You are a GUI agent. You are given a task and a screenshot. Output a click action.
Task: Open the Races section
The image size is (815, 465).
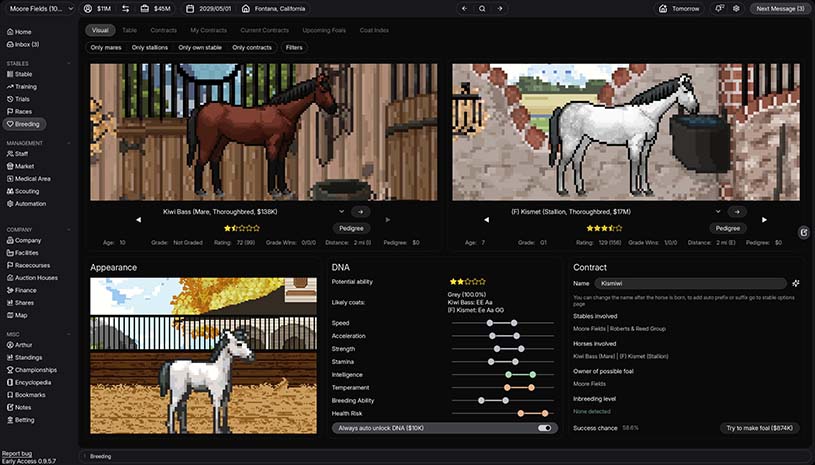[x=19, y=112]
